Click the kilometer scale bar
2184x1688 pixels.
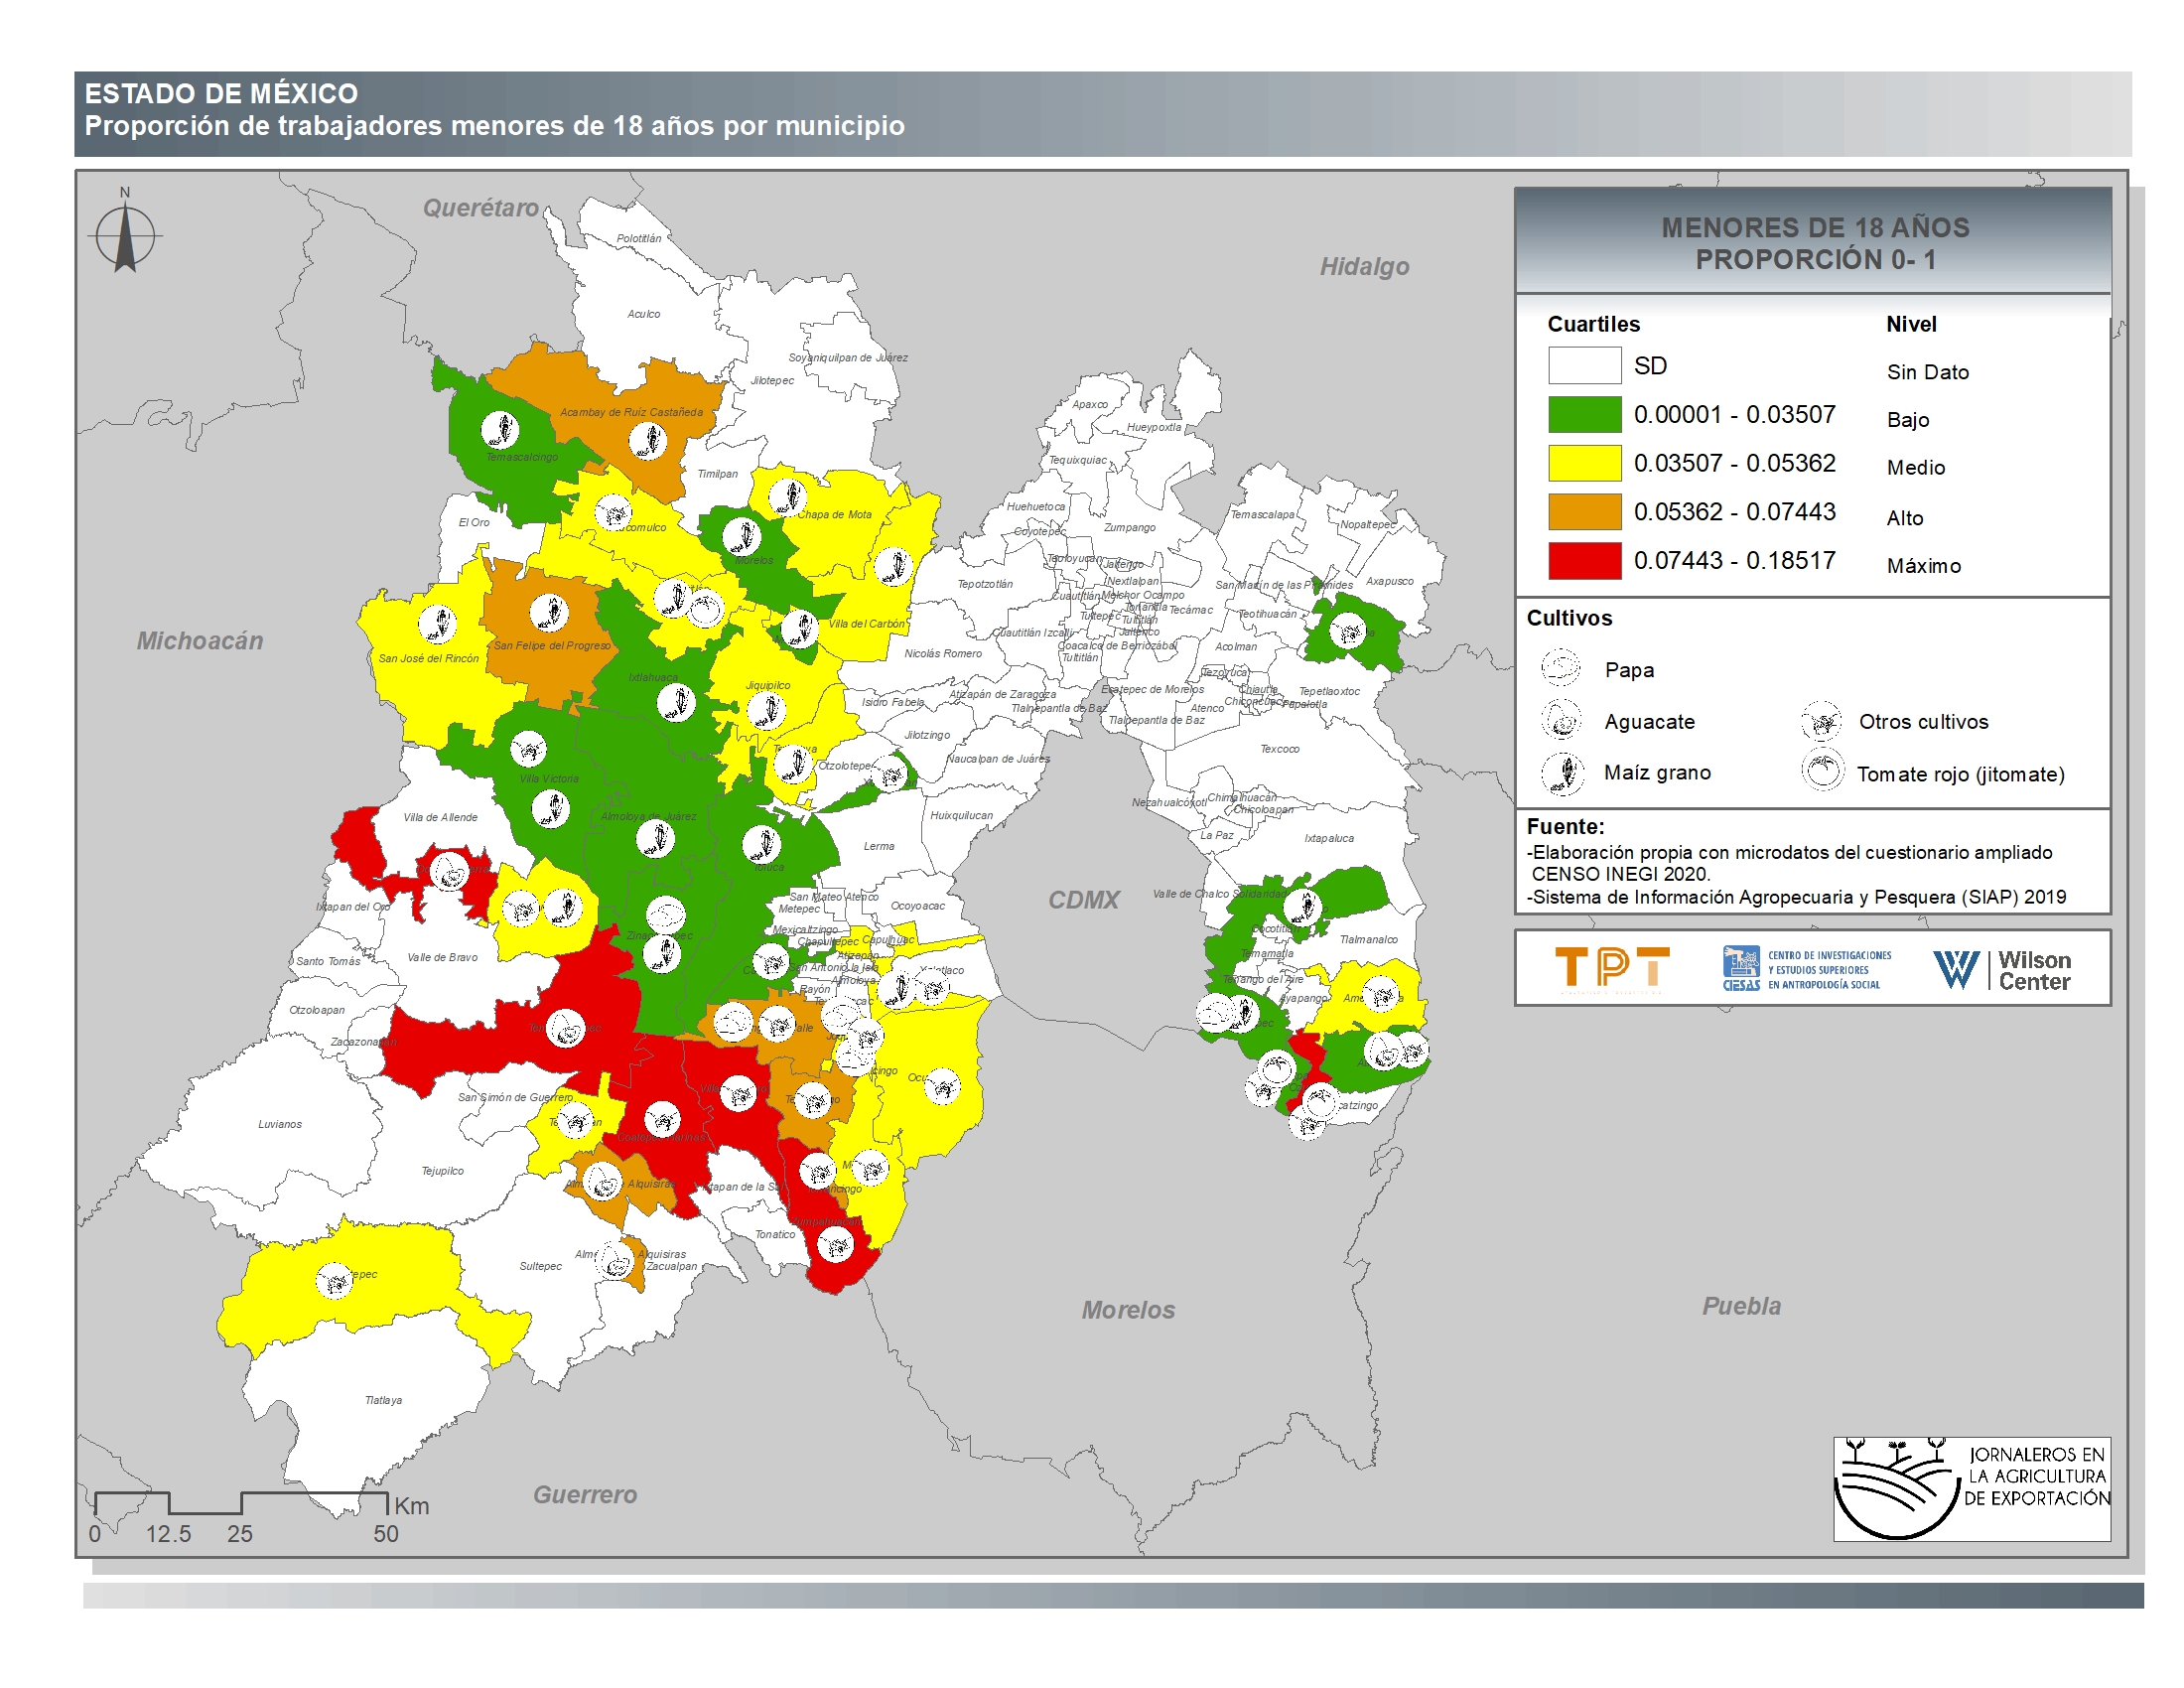pos(241,1503)
